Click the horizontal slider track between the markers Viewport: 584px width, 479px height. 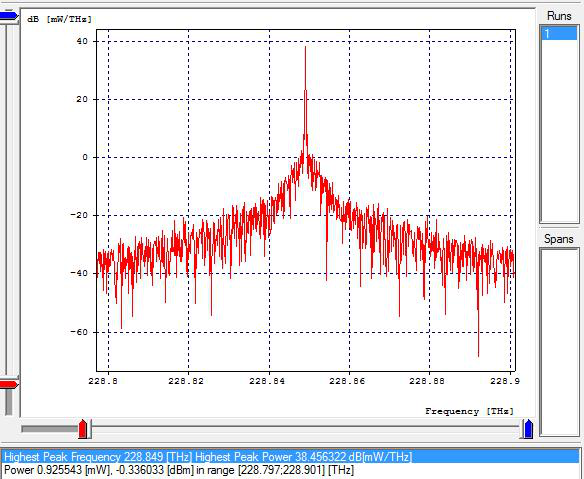(x=305, y=429)
